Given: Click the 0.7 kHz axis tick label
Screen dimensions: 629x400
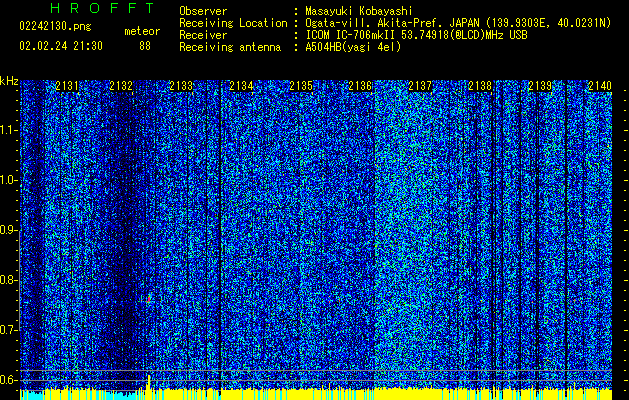Looking at the screenshot, I should point(9,330).
